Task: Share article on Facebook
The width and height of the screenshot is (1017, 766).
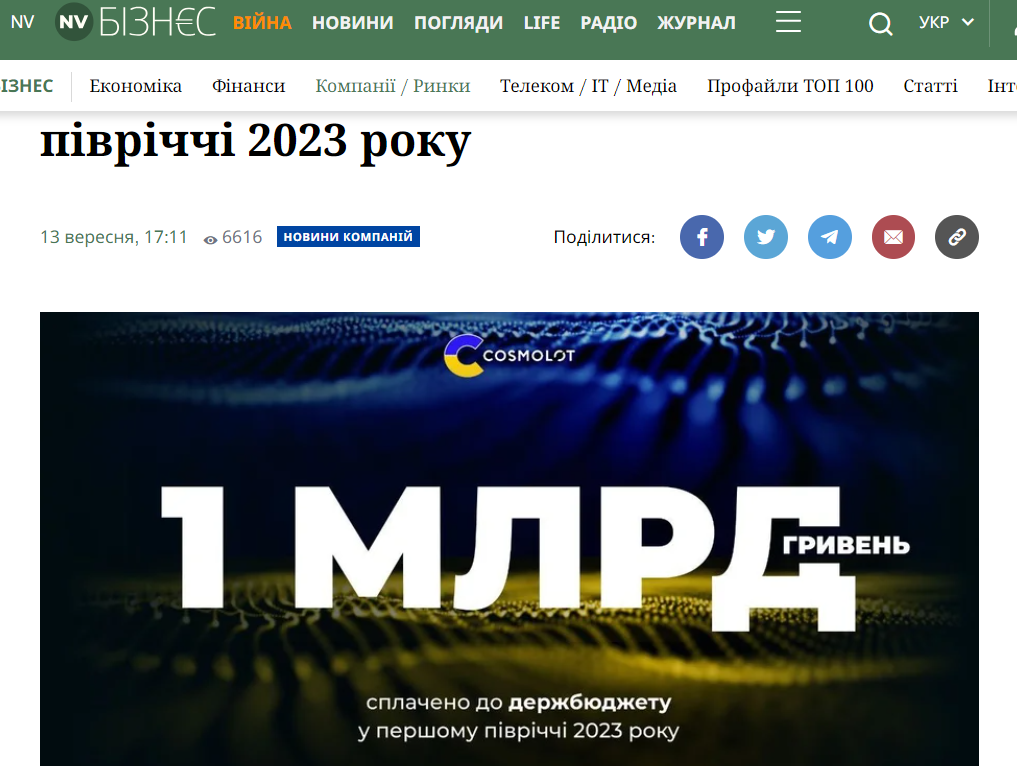Action: pos(702,237)
